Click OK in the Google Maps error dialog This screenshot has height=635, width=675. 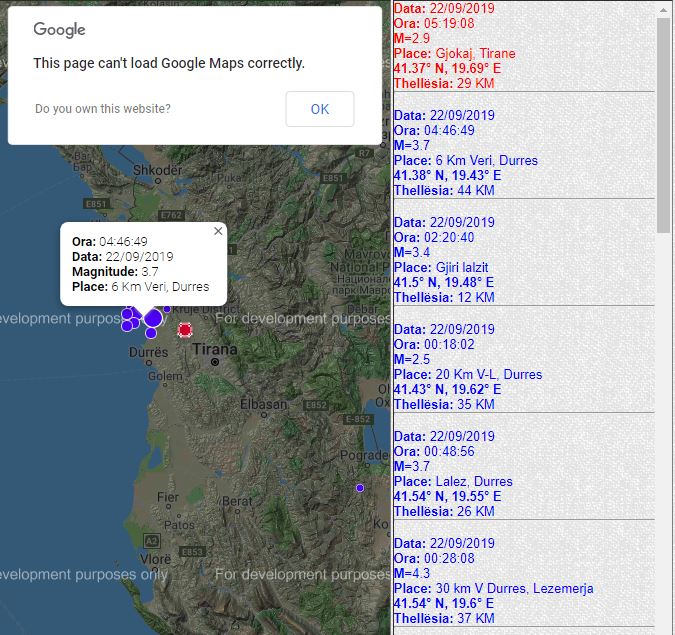320,109
